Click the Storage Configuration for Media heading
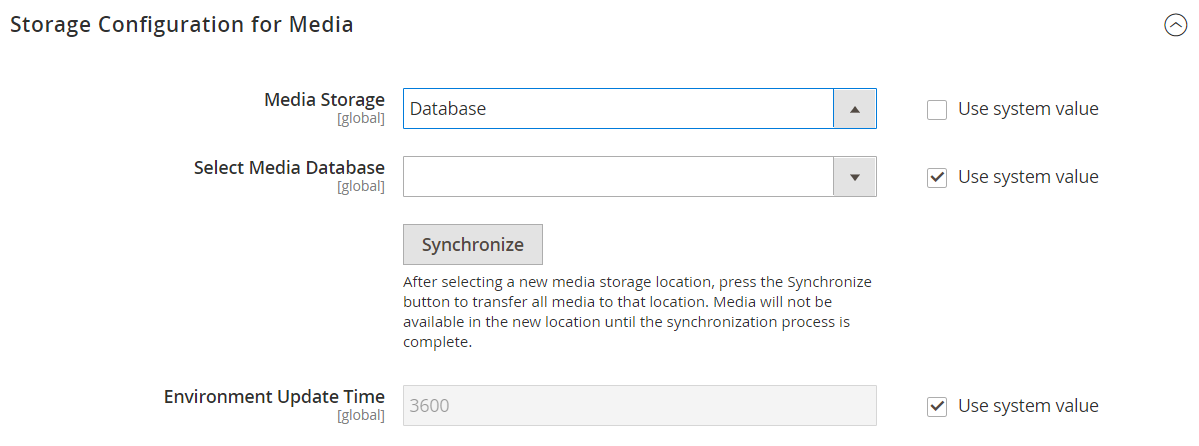This screenshot has width=1199, height=446. pos(181,24)
